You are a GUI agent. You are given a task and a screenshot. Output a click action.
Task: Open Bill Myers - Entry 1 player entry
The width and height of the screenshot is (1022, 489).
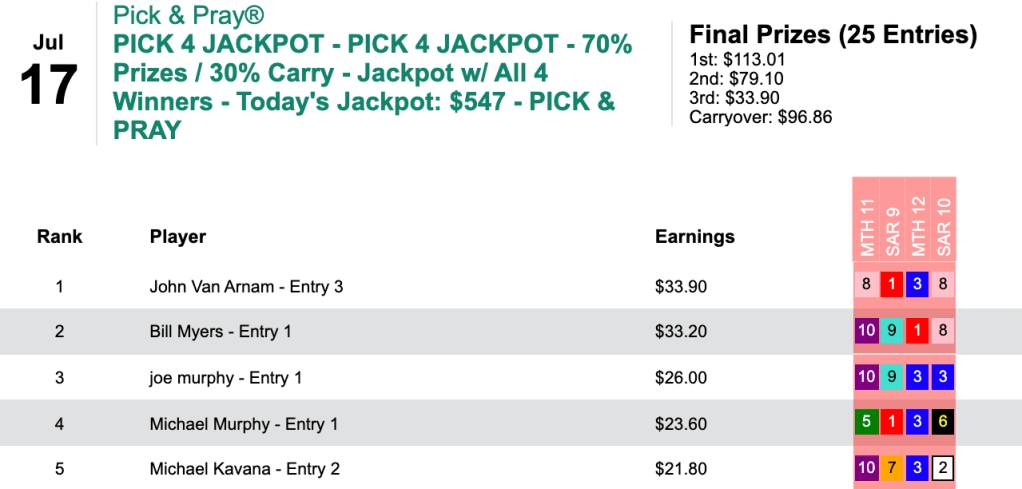[x=220, y=332]
